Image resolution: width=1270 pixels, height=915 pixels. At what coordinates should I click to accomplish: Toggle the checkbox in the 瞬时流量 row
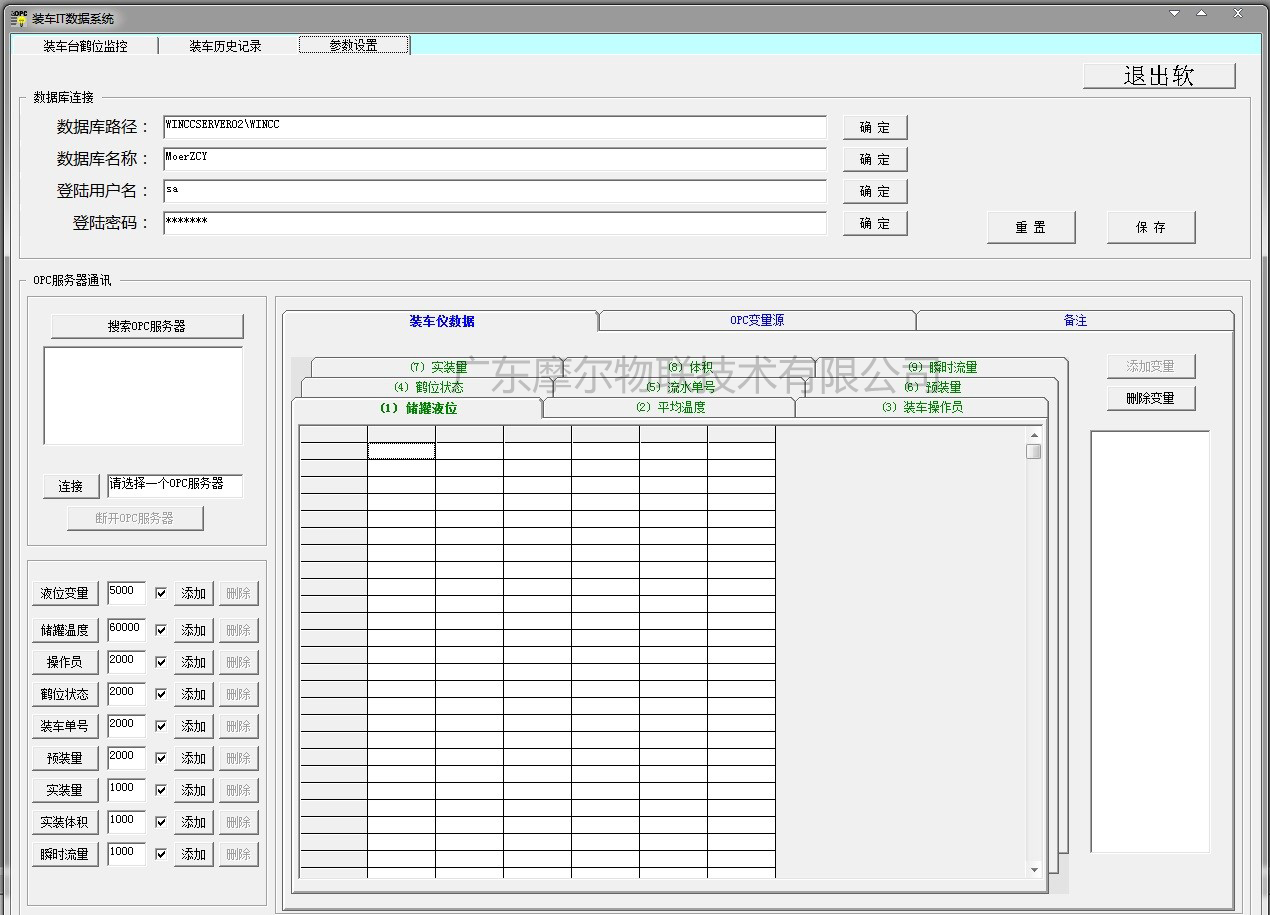pos(161,854)
